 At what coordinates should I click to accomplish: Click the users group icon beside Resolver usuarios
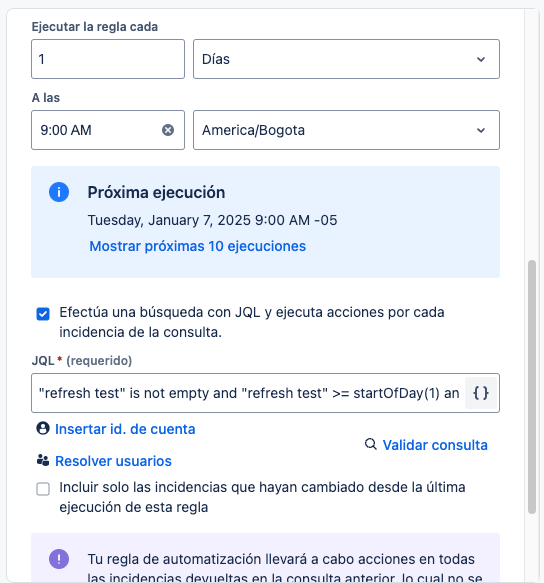[43, 460]
